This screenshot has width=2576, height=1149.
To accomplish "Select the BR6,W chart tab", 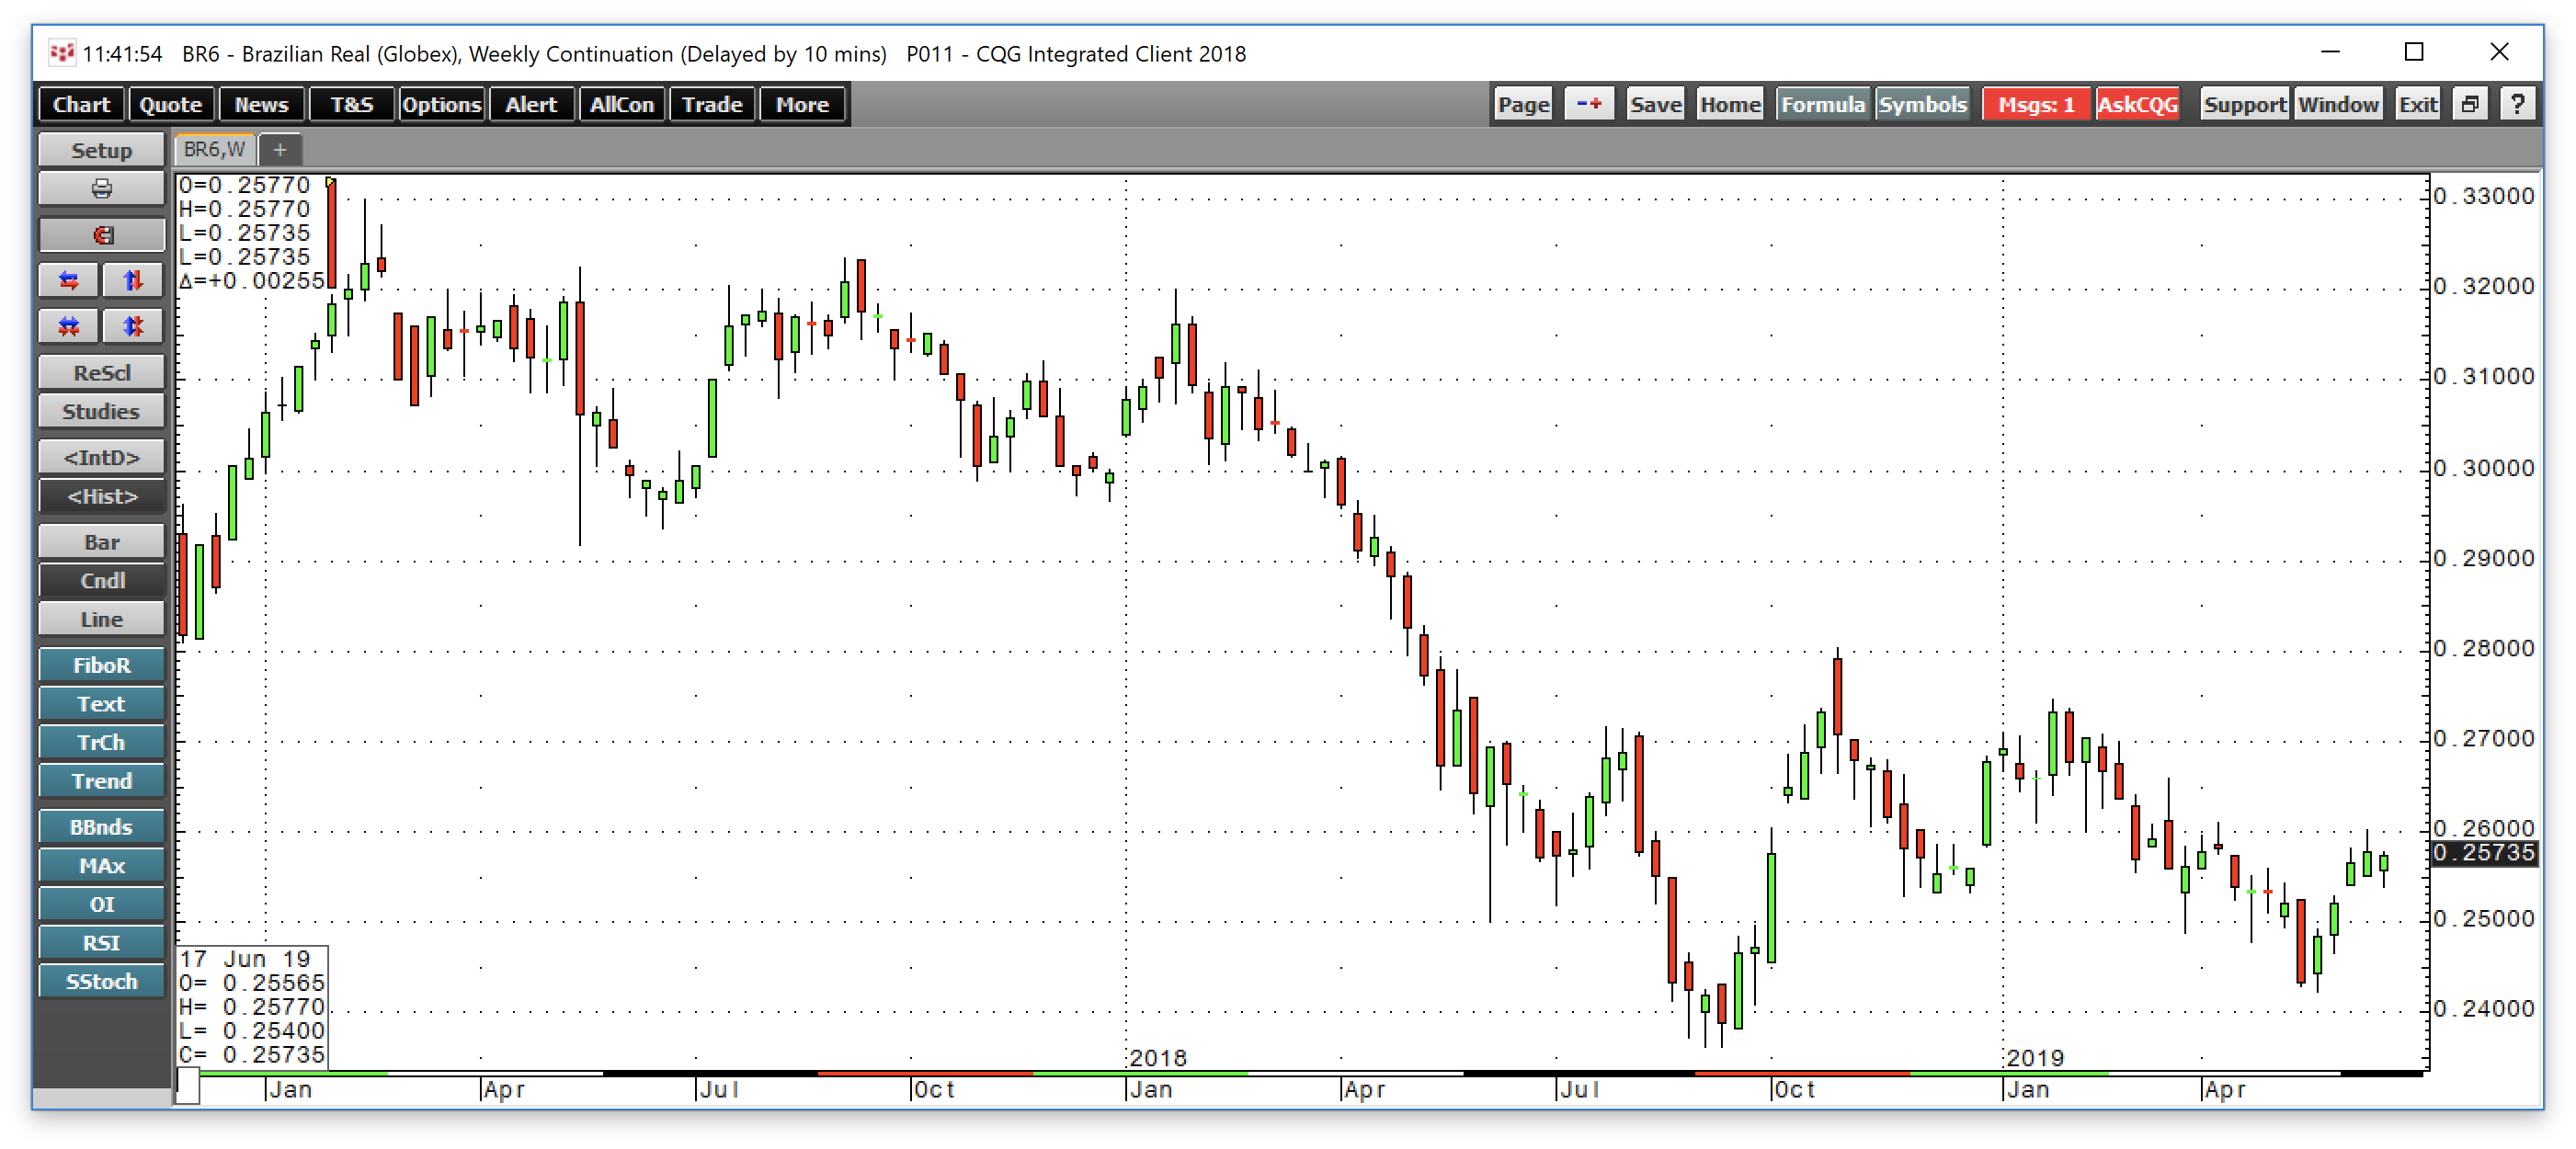I will (215, 150).
